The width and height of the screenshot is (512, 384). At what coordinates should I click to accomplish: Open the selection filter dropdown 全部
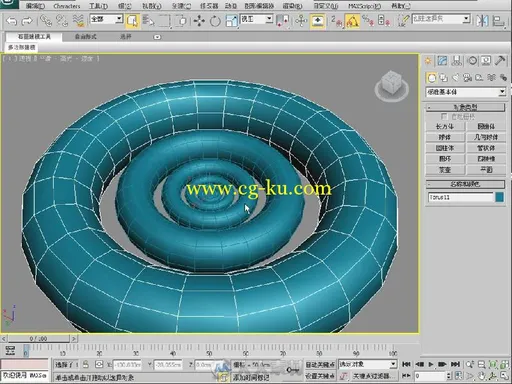[x=107, y=19]
